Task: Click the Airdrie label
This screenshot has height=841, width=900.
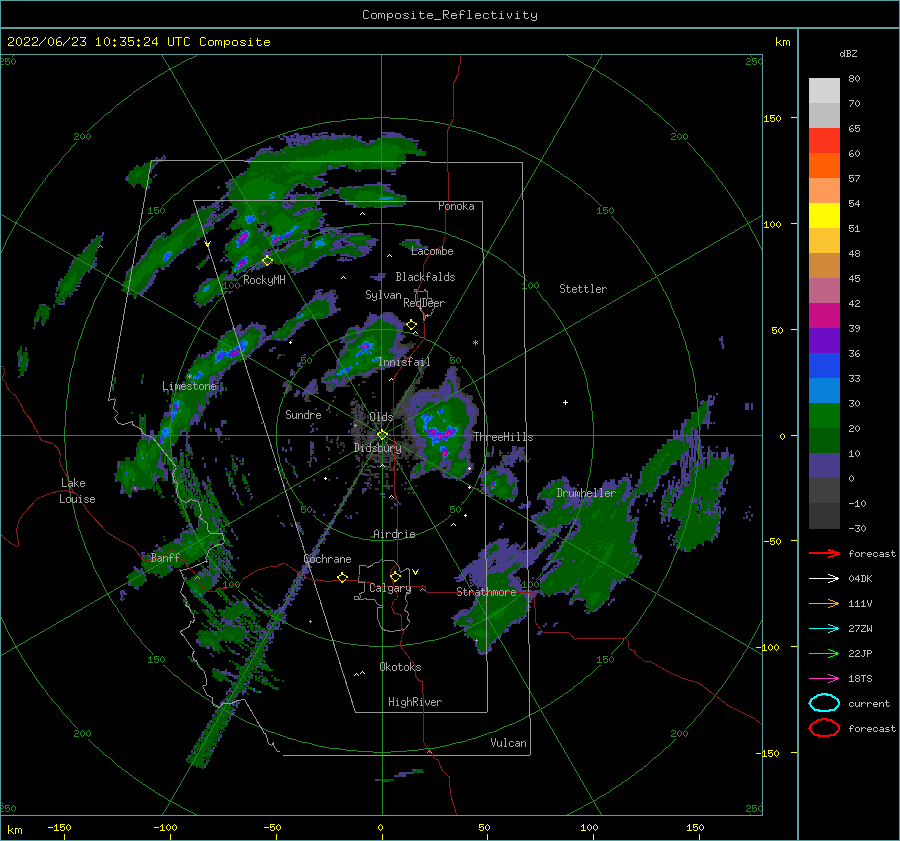Action: coord(394,534)
